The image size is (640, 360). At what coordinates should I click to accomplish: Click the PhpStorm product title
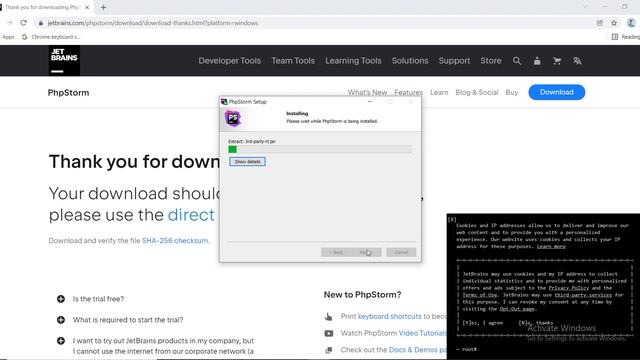tap(68, 93)
